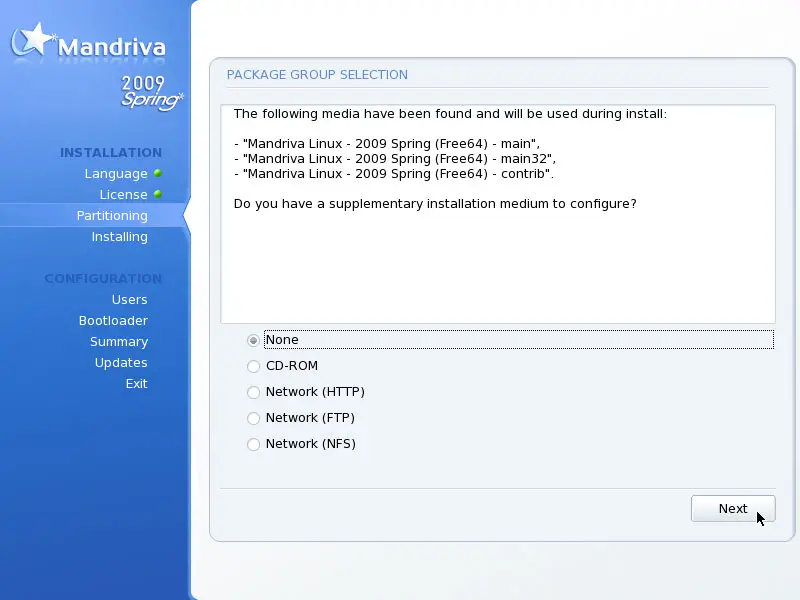Screen dimensions: 800x600
Task: Click the INSTALLATION section heading
Action: 111,153
